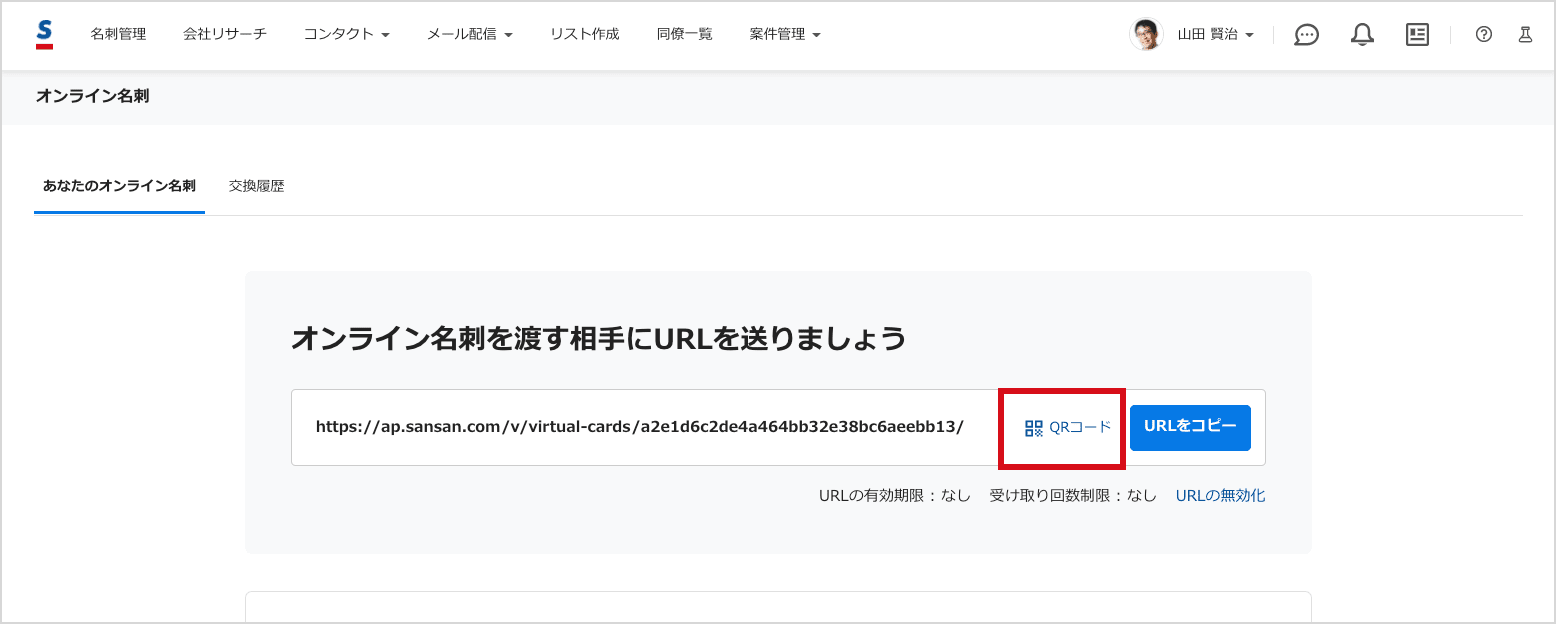Open the chat messages icon
Viewport: 1556px width, 624px height.
click(1306, 34)
